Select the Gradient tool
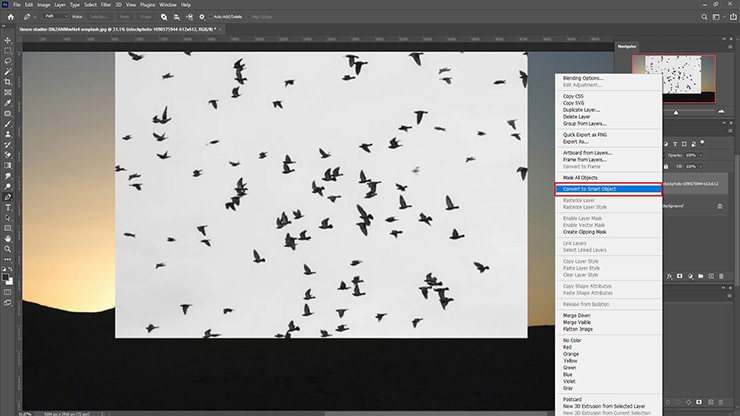 click(x=8, y=165)
